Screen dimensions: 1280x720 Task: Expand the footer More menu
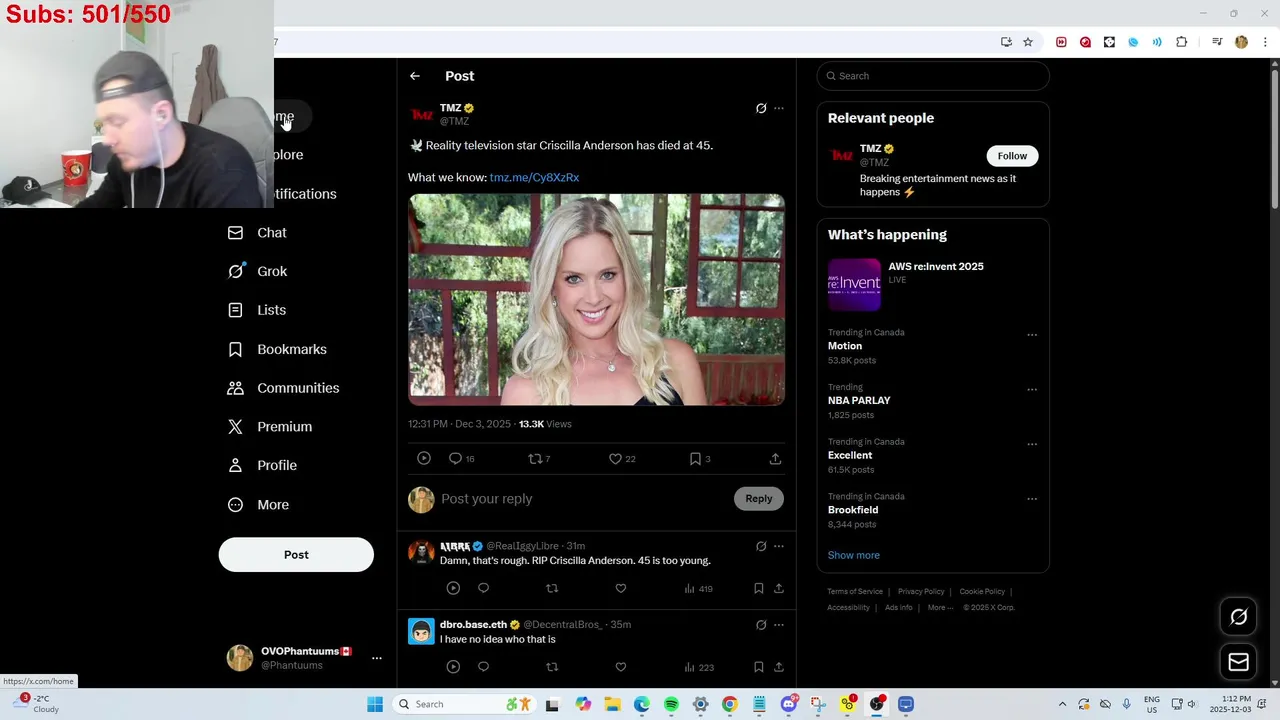pos(940,607)
